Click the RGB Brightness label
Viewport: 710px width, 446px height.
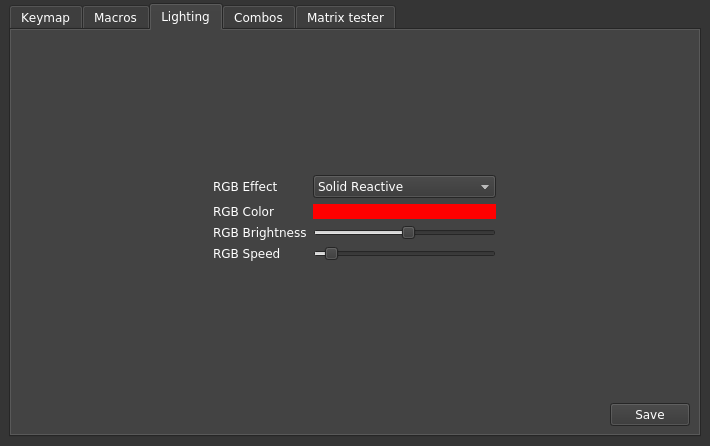(259, 232)
